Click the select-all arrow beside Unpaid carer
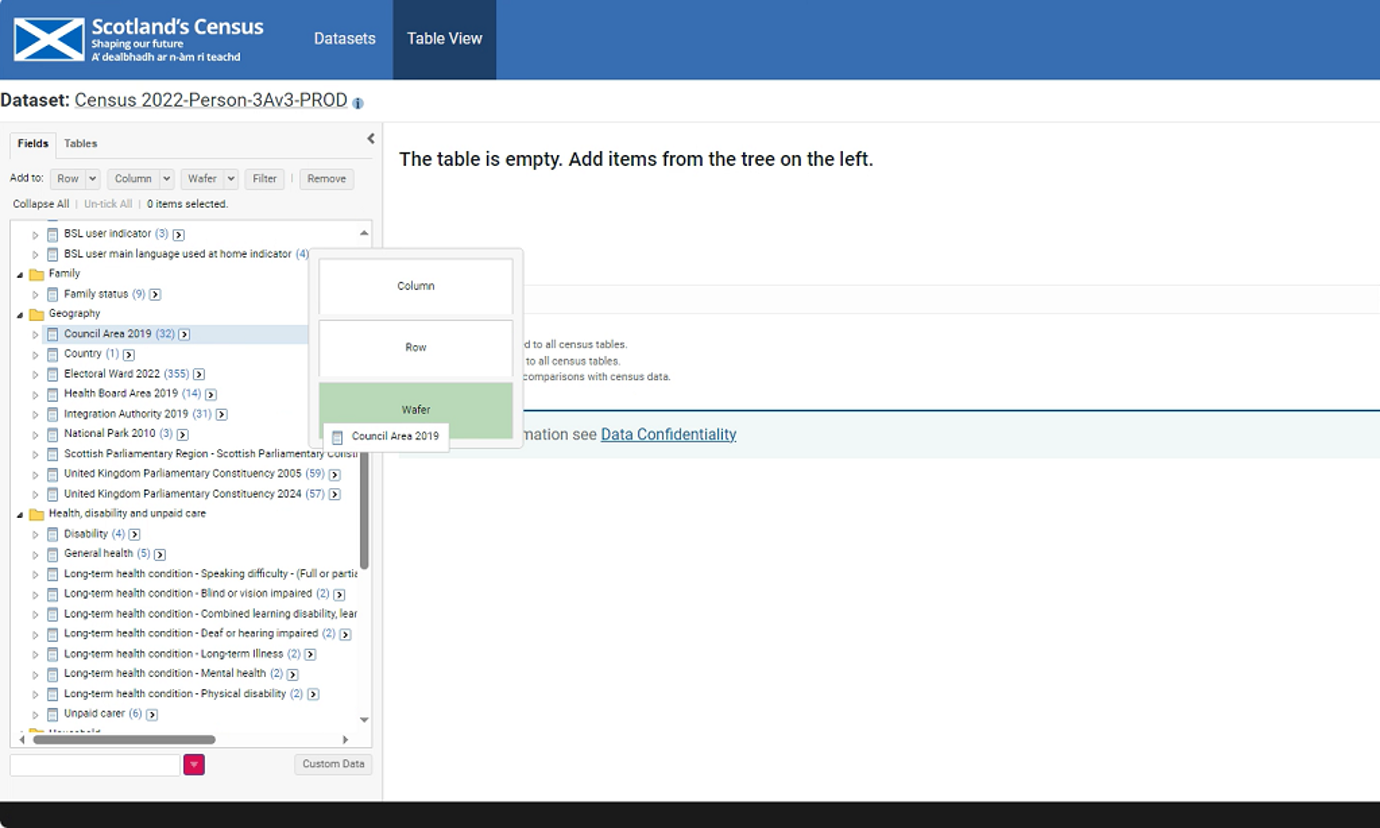Viewport: 1380px width, 828px height. click(152, 714)
